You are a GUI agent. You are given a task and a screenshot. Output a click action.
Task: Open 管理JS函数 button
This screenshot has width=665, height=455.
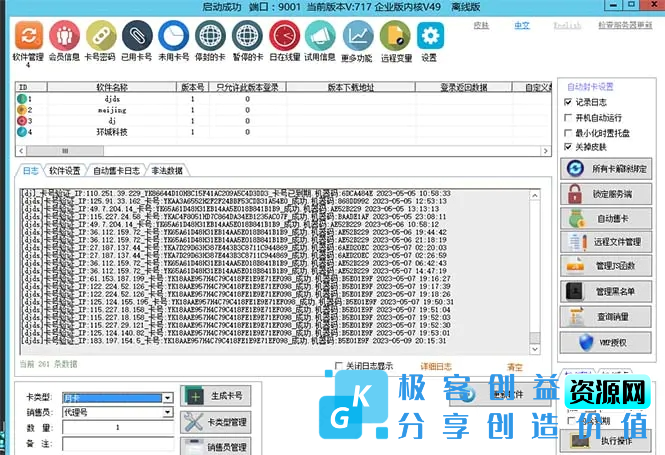tap(606, 266)
